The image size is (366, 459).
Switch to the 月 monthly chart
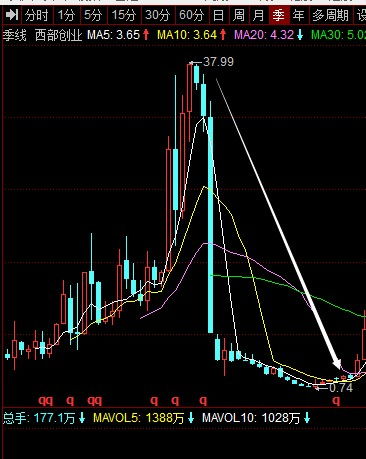(x=258, y=15)
